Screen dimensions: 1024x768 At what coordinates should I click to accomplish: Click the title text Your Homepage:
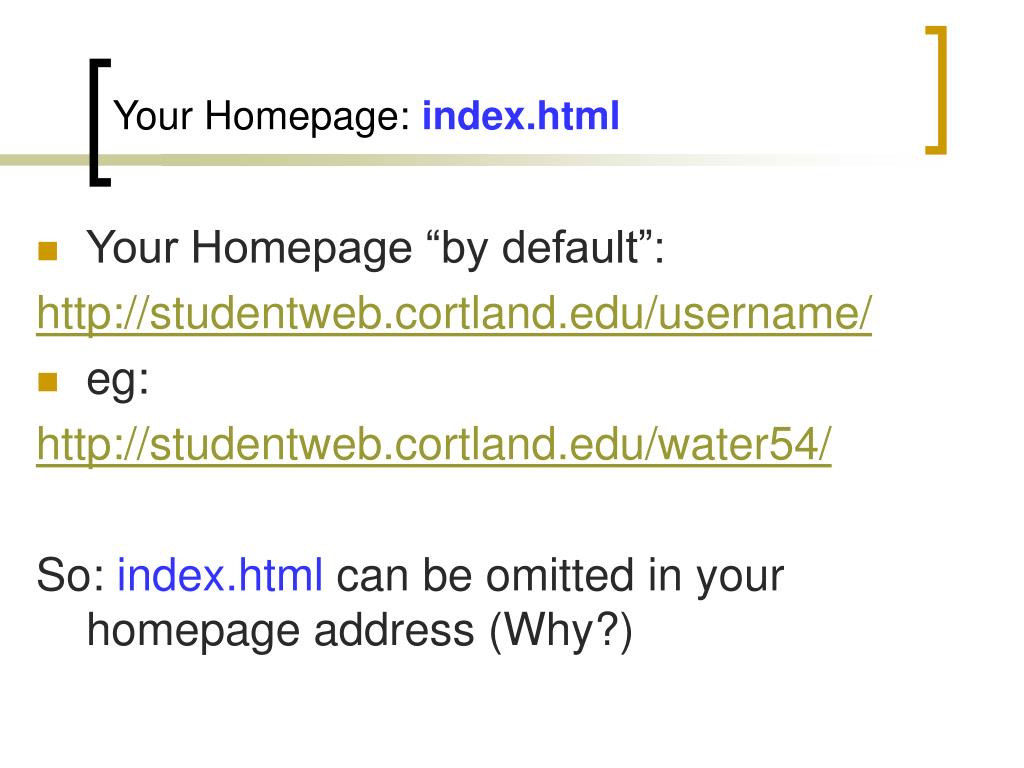pos(261,118)
